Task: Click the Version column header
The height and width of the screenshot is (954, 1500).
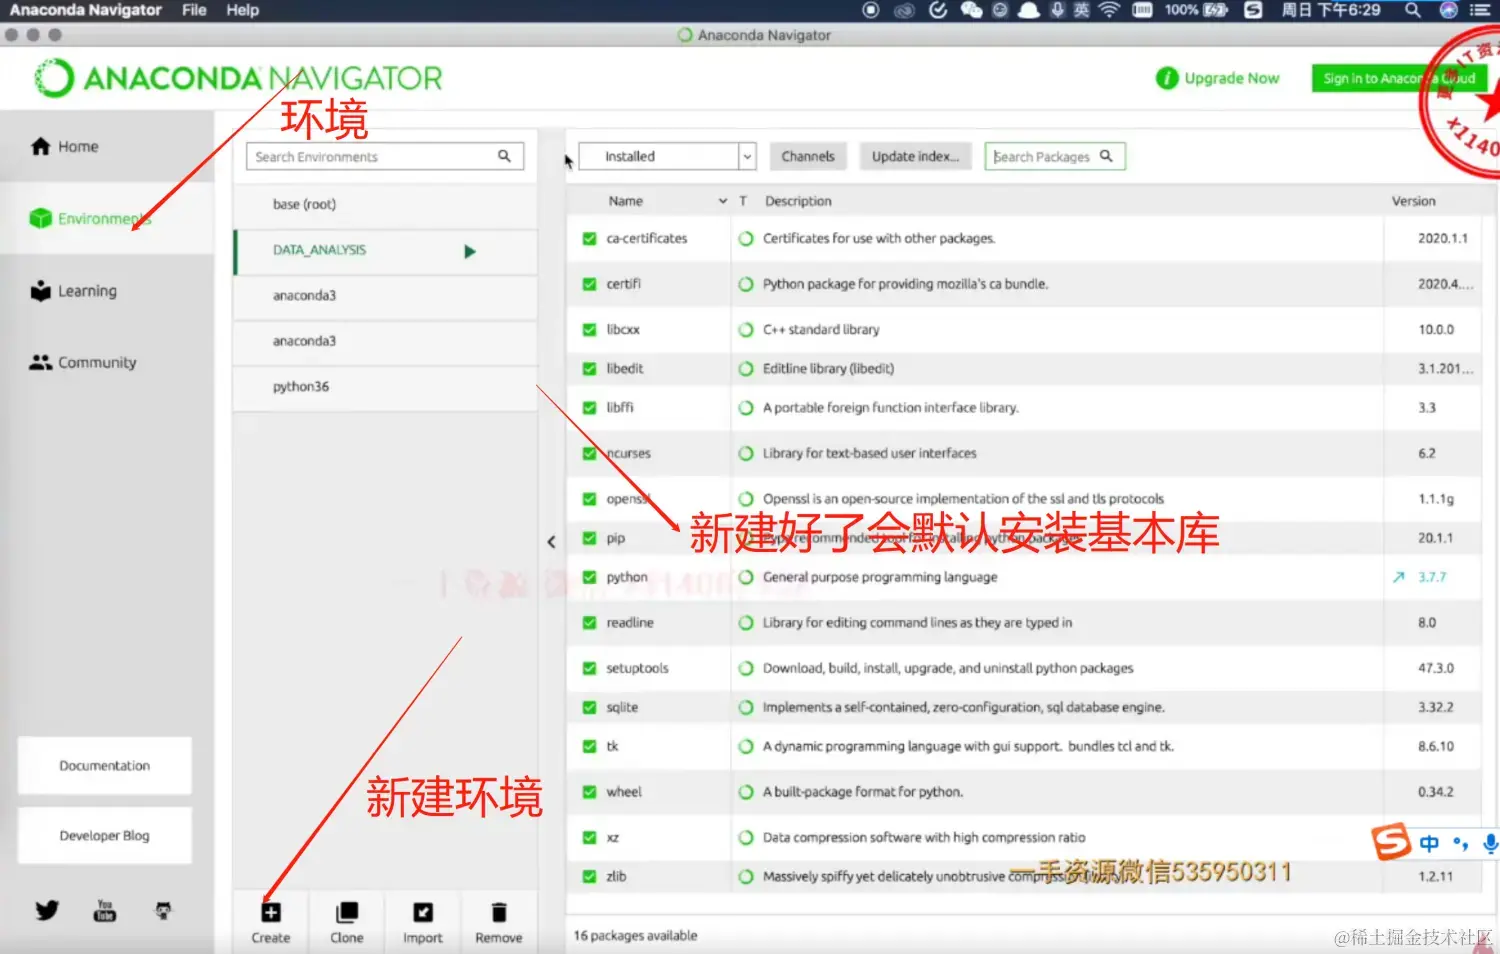Action: [1413, 201]
